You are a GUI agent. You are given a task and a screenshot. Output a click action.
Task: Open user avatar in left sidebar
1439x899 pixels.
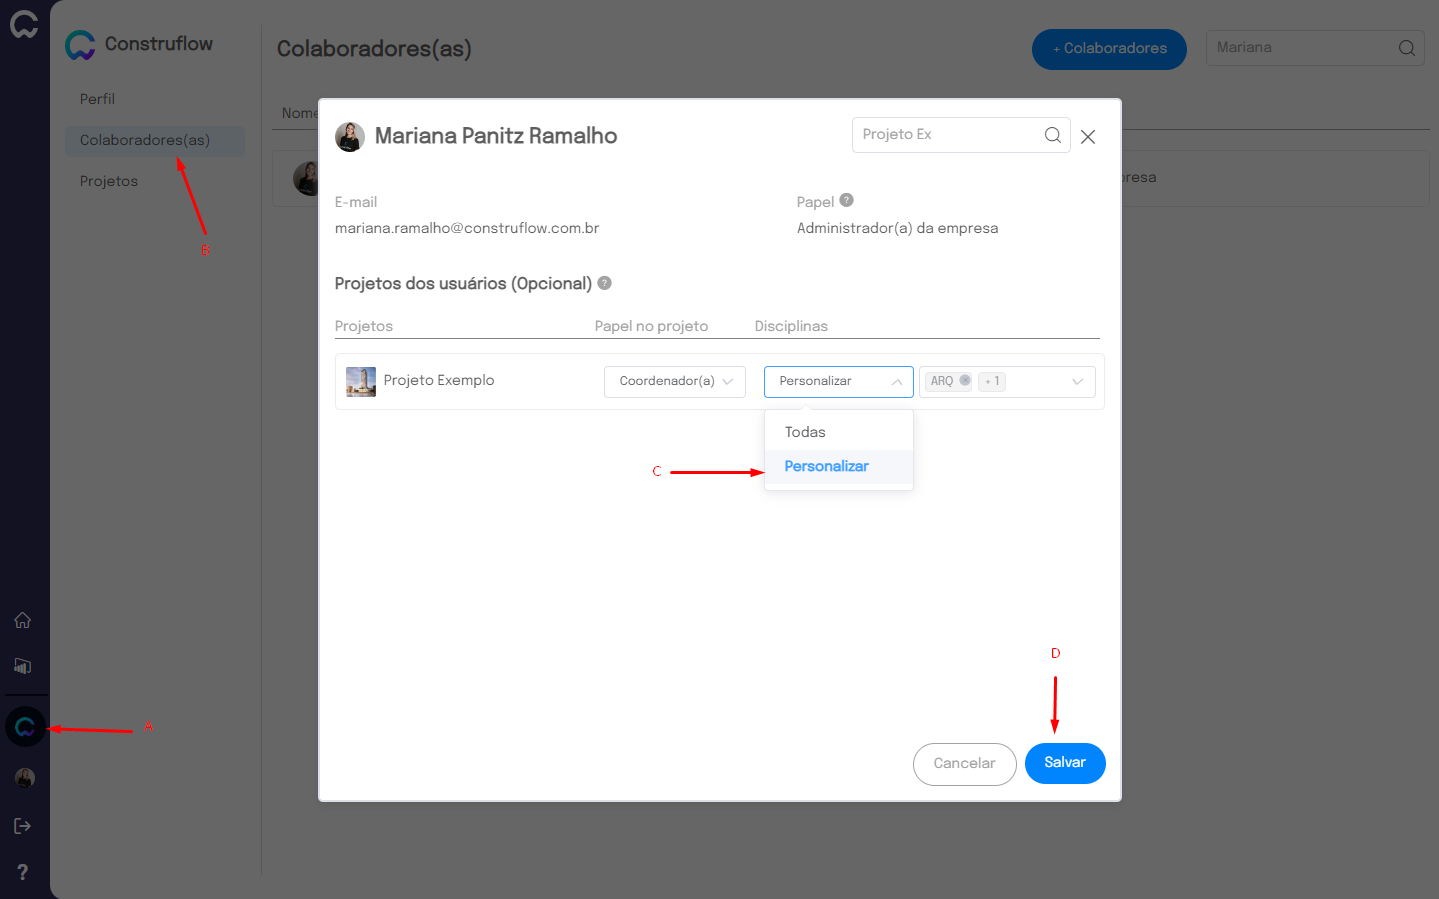coord(25,778)
